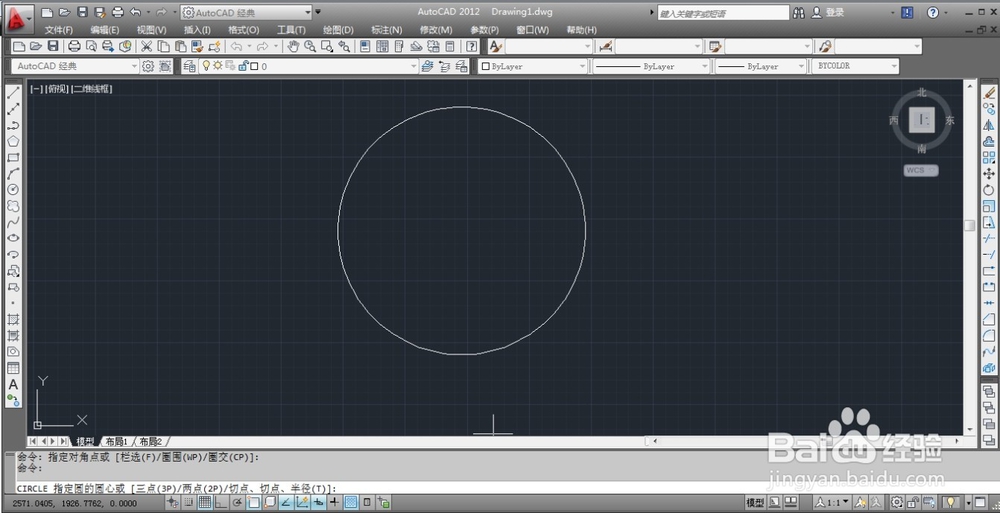Image resolution: width=1000 pixels, height=513 pixels.
Task: Open the annotation scale 1:1 dropdown
Action: (x=832, y=503)
